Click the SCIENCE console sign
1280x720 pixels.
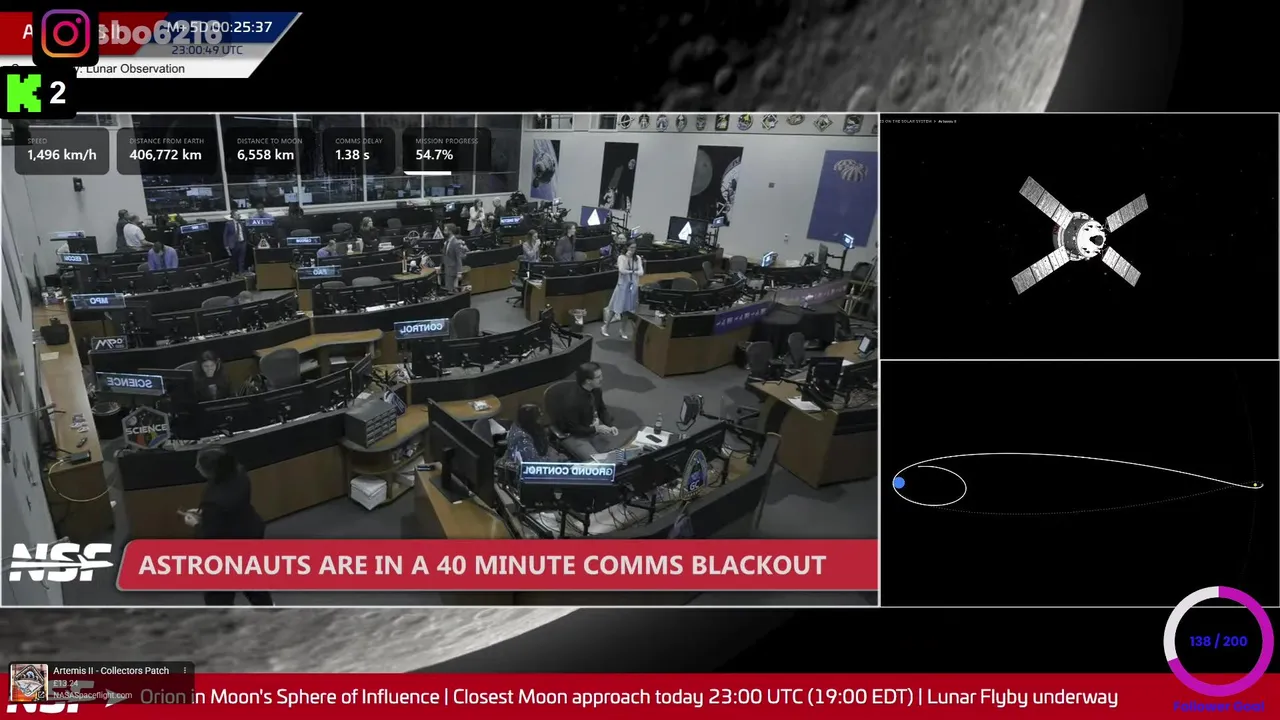[128, 382]
